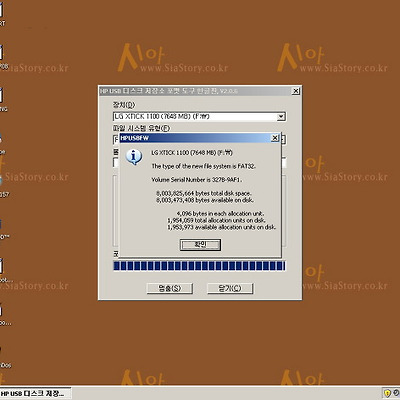Click 'The type of the new file system is FAT32.'
Image resolution: width=400 pixels, height=400 pixels.
(204, 166)
